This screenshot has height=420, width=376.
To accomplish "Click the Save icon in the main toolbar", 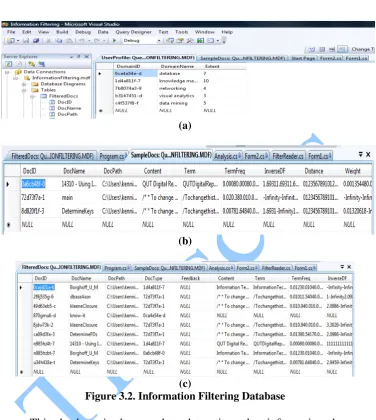I will point(26,41).
